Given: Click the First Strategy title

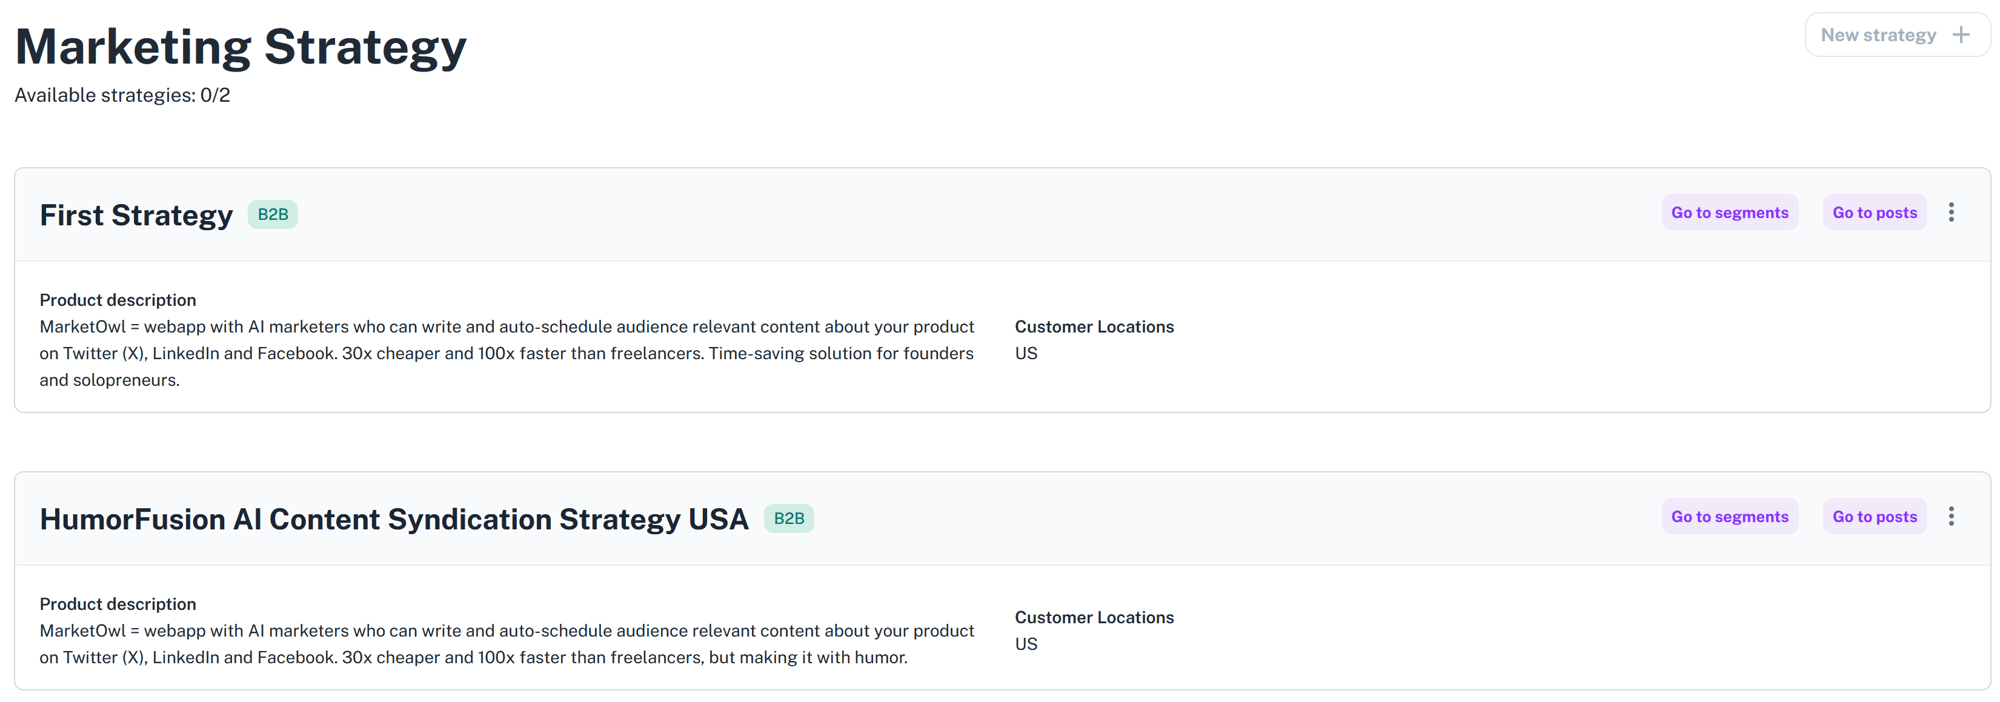Looking at the screenshot, I should coord(136,215).
